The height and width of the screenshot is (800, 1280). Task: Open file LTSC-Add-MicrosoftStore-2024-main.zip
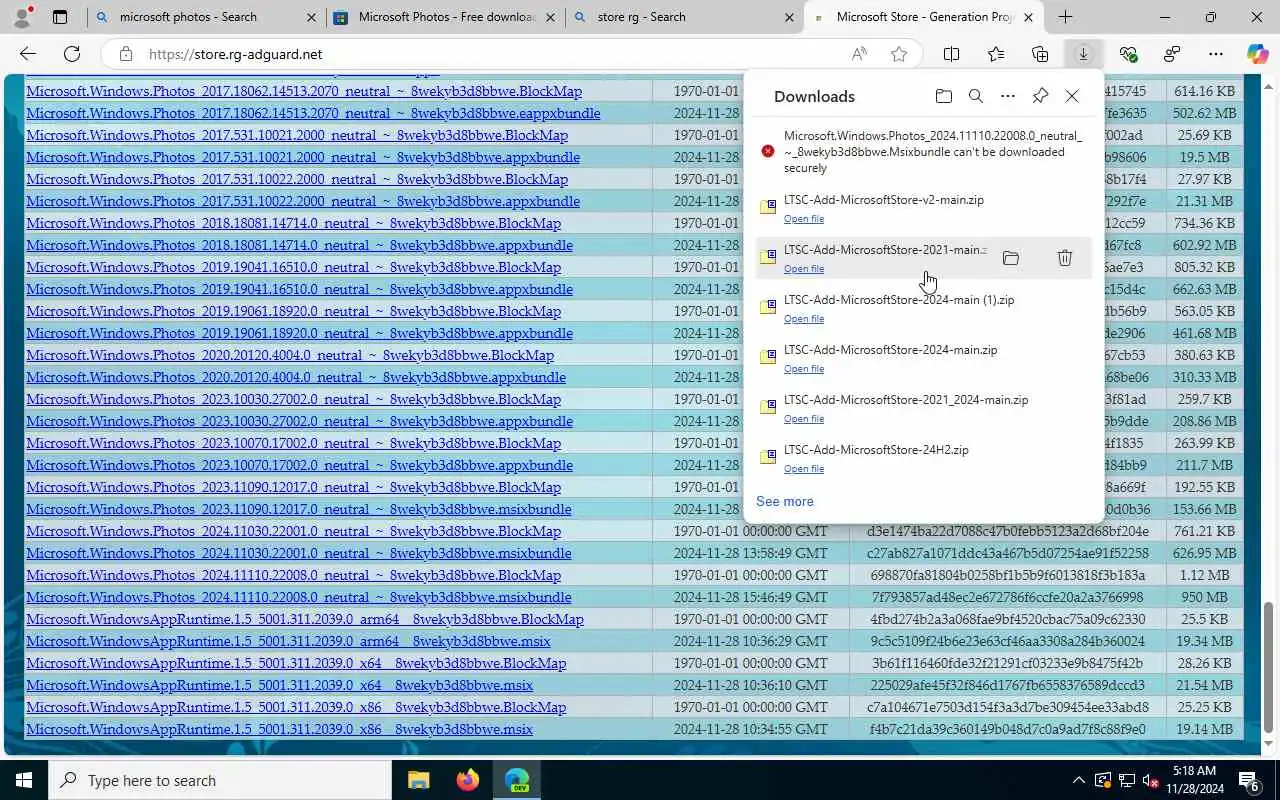pyautogui.click(x=804, y=369)
